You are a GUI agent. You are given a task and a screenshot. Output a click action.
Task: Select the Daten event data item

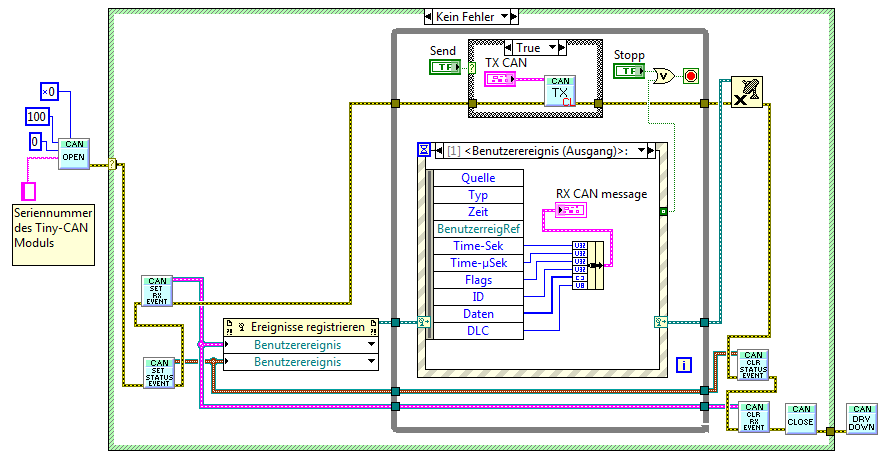(478, 314)
